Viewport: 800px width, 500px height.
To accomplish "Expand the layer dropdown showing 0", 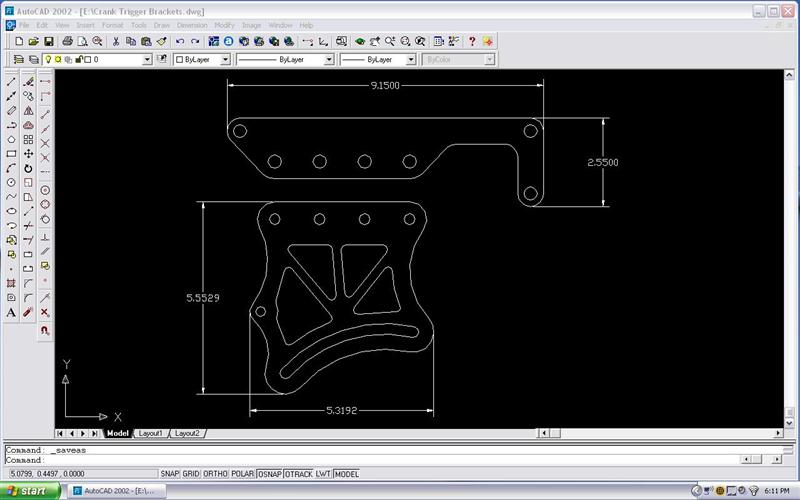I will tap(147, 60).
